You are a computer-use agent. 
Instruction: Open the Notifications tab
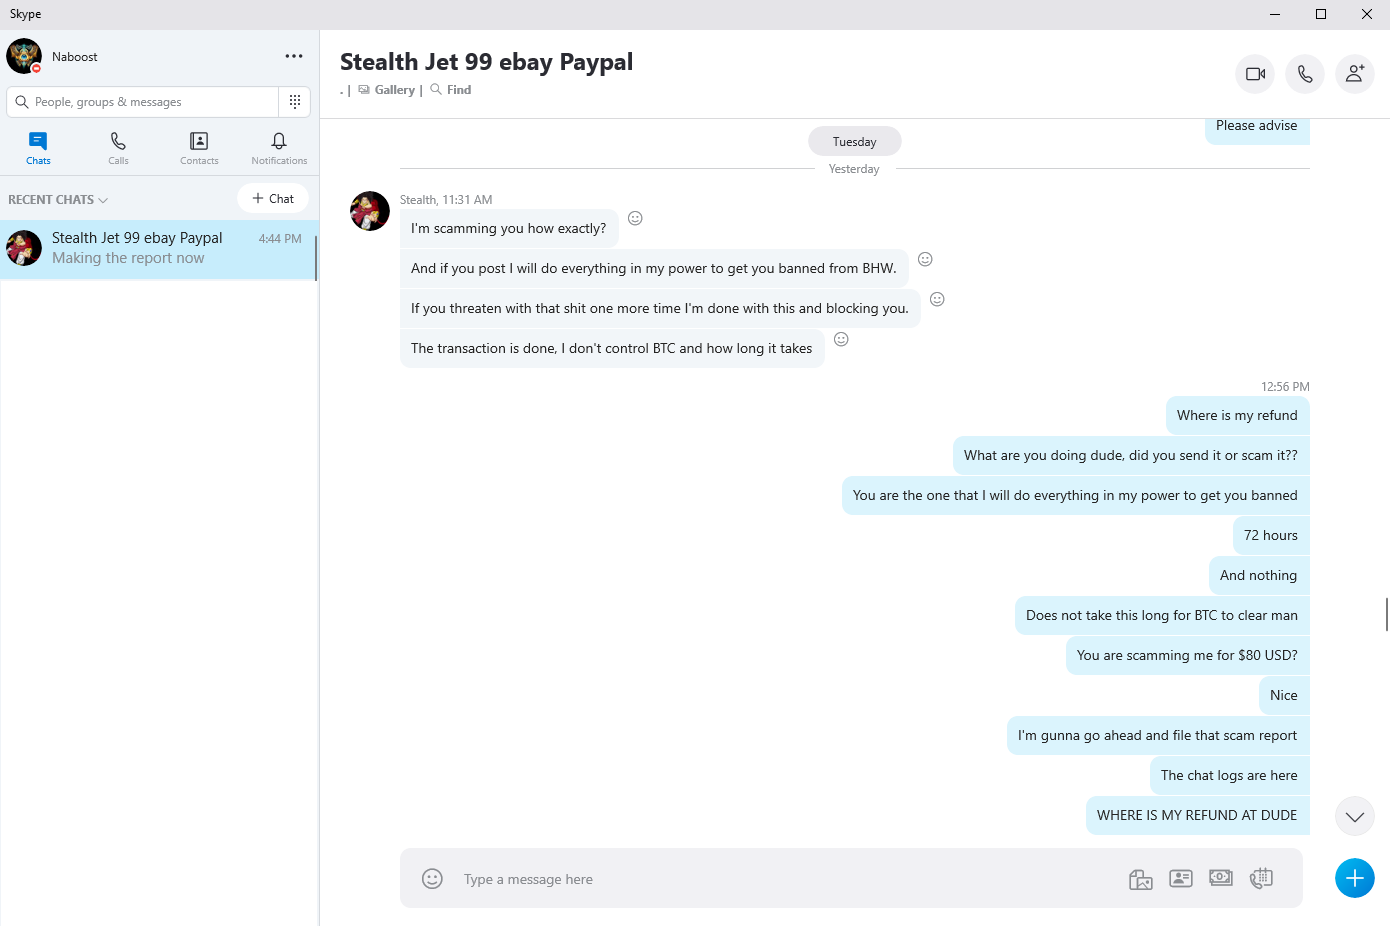coord(279,148)
